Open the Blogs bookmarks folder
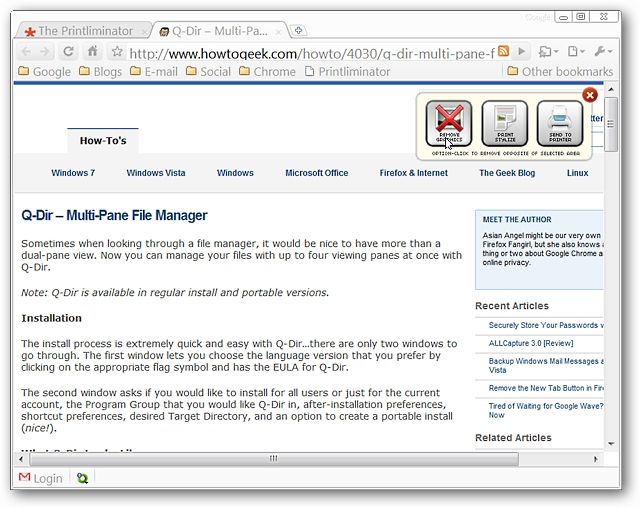 point(100,71)
